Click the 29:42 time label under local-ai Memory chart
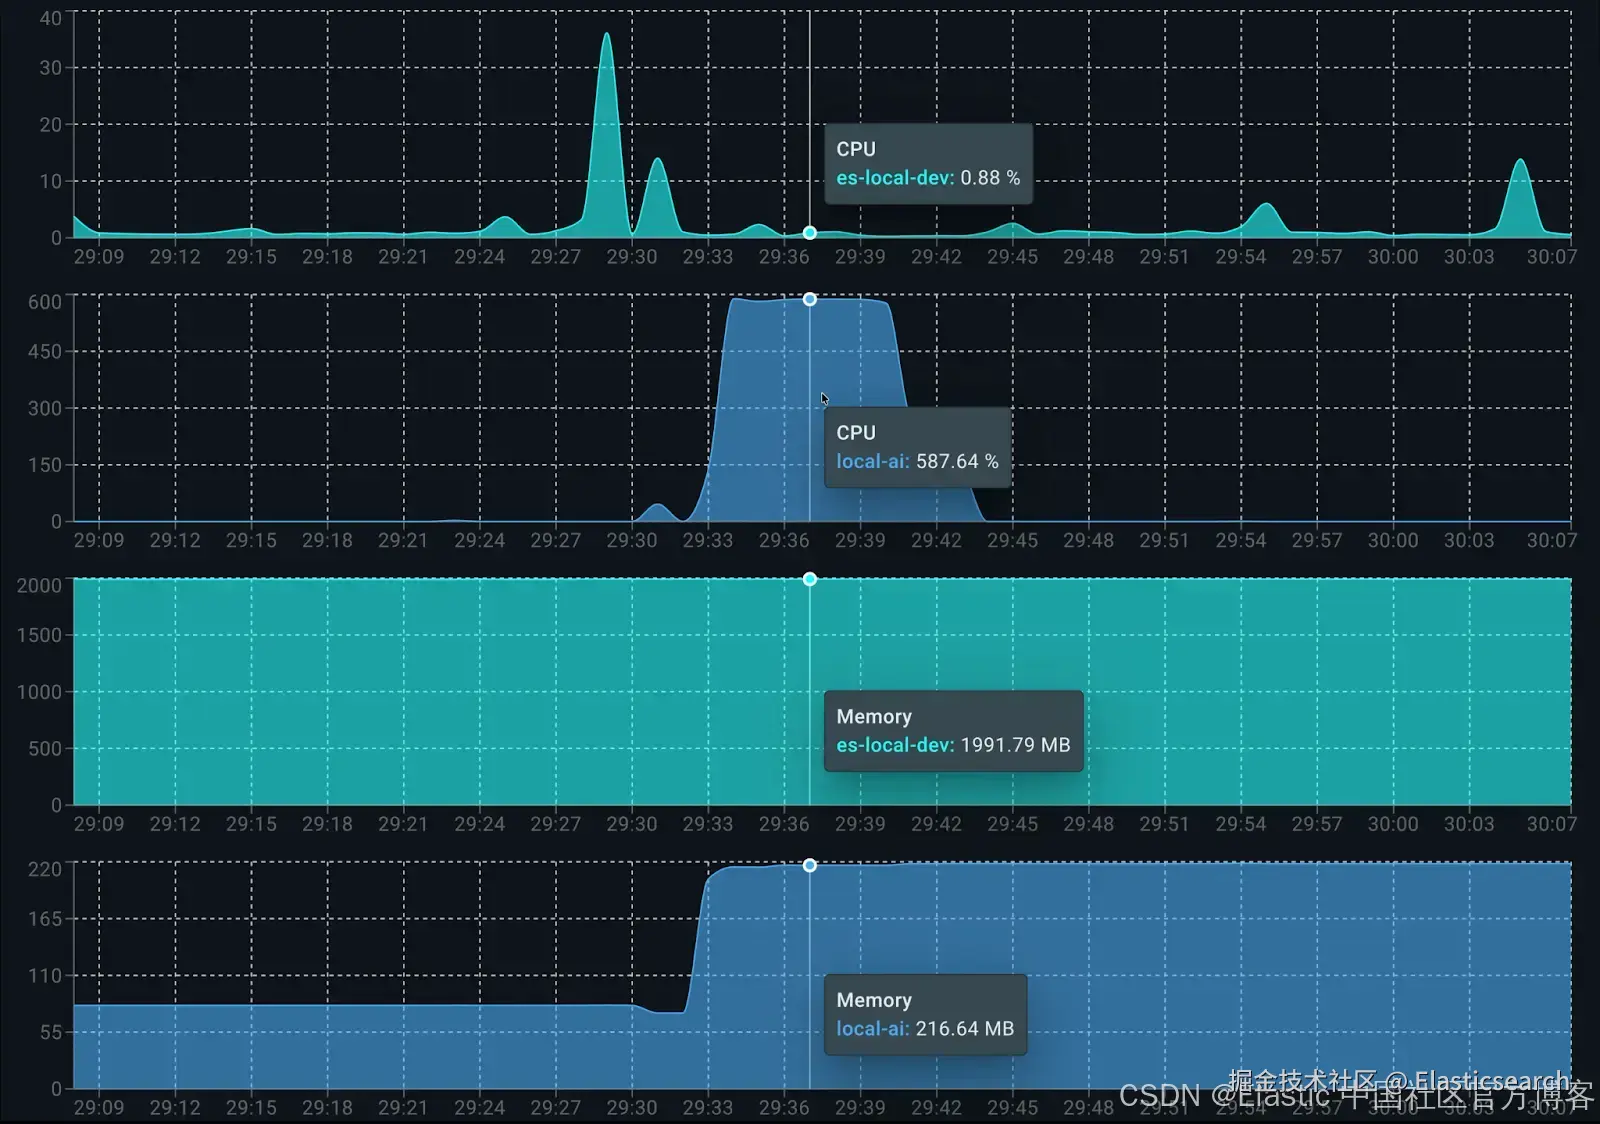This screenshot has height=1124, width=1600. pos(936,1108)
